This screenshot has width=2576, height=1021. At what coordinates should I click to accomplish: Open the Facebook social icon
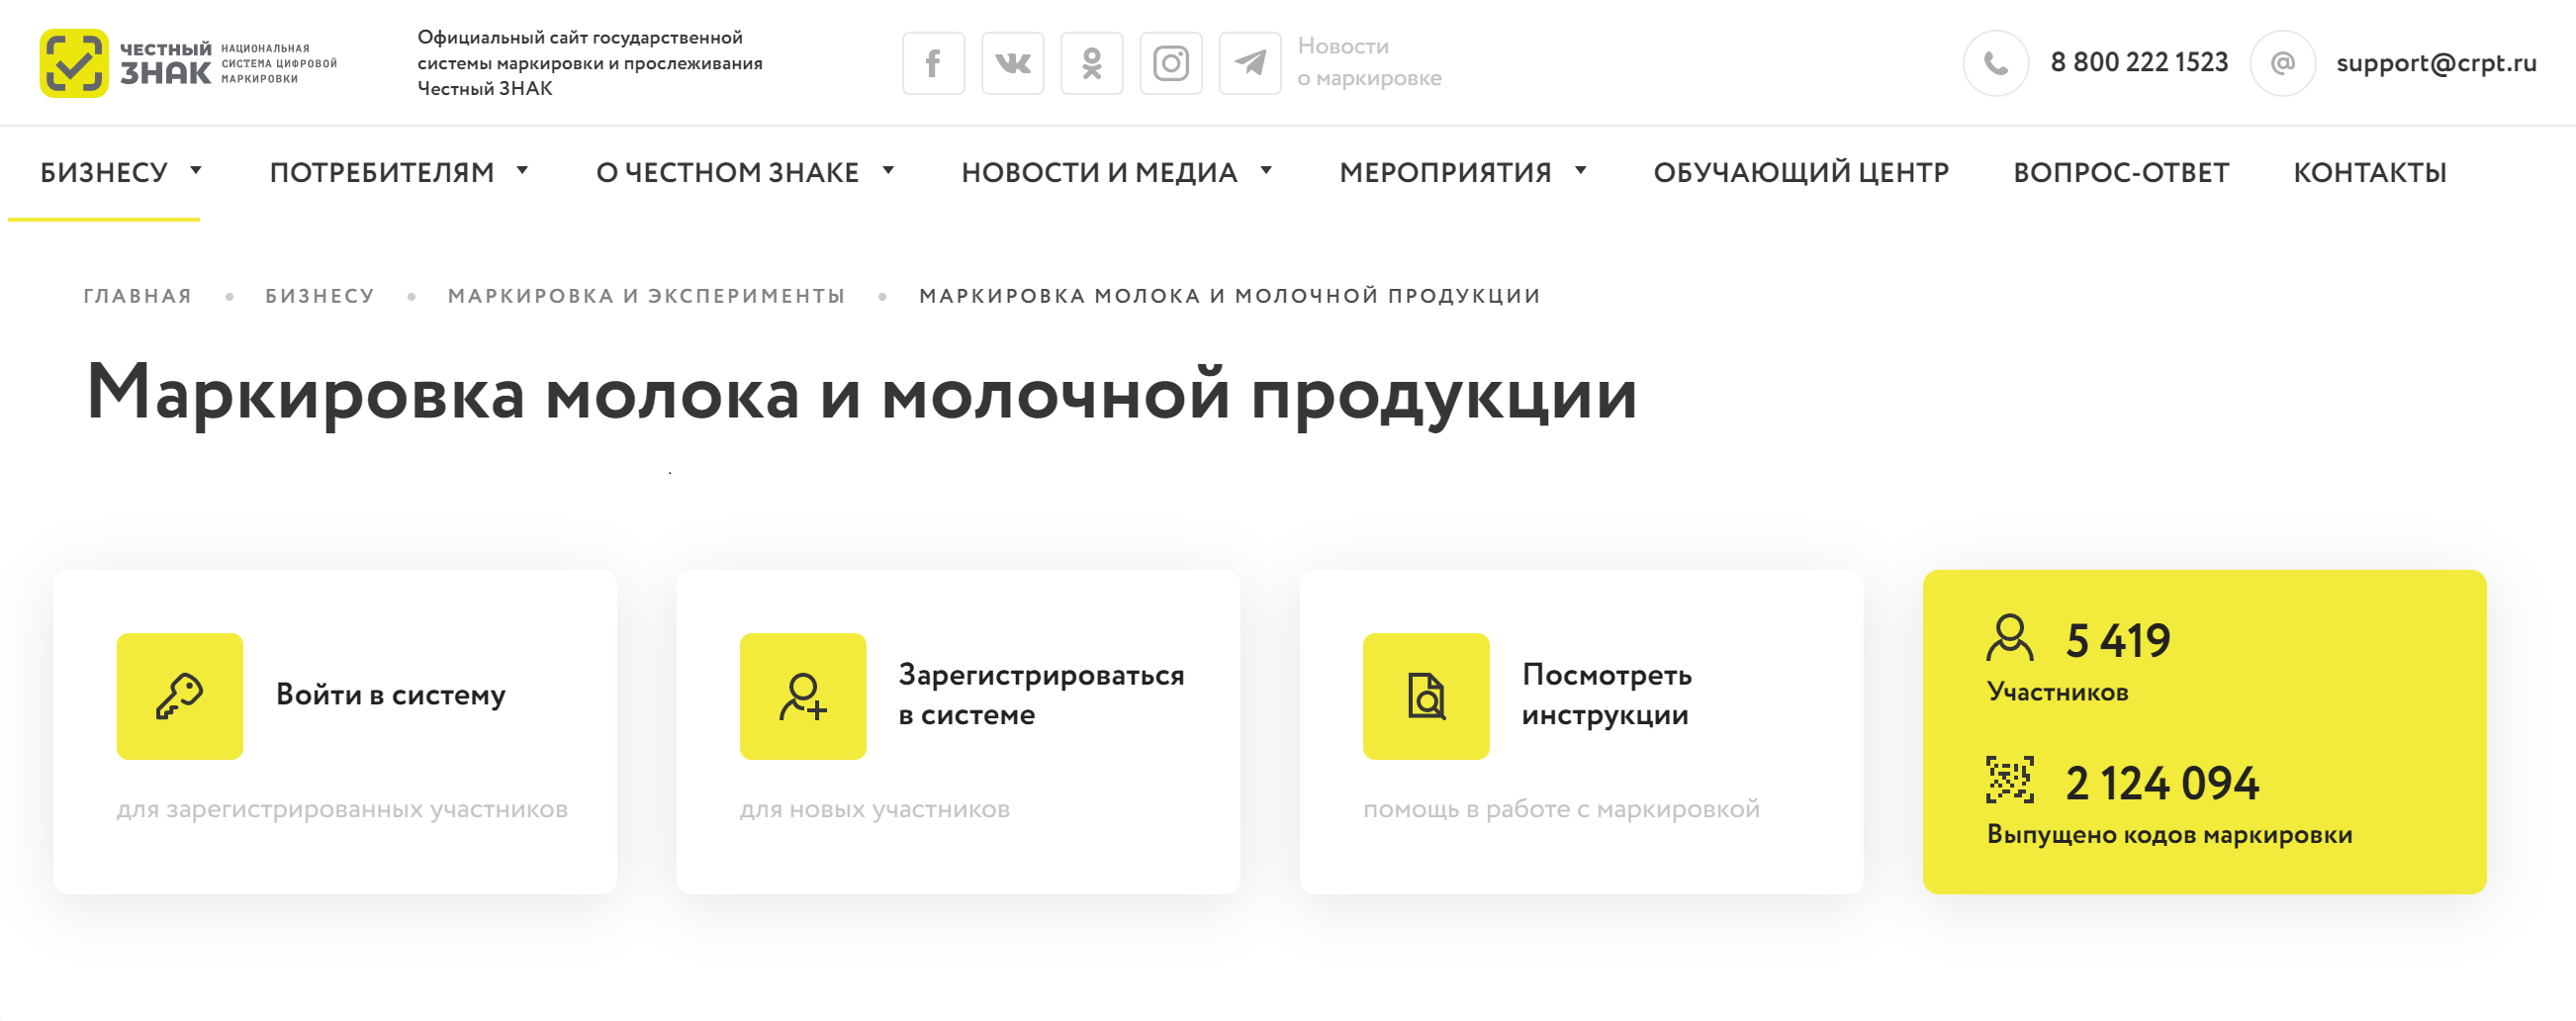(x=933, y=63)
